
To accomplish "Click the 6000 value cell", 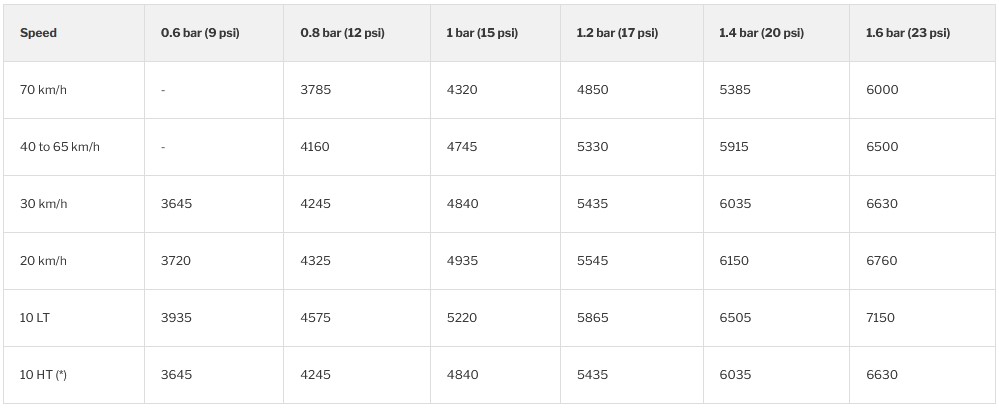I will point(882,90).
